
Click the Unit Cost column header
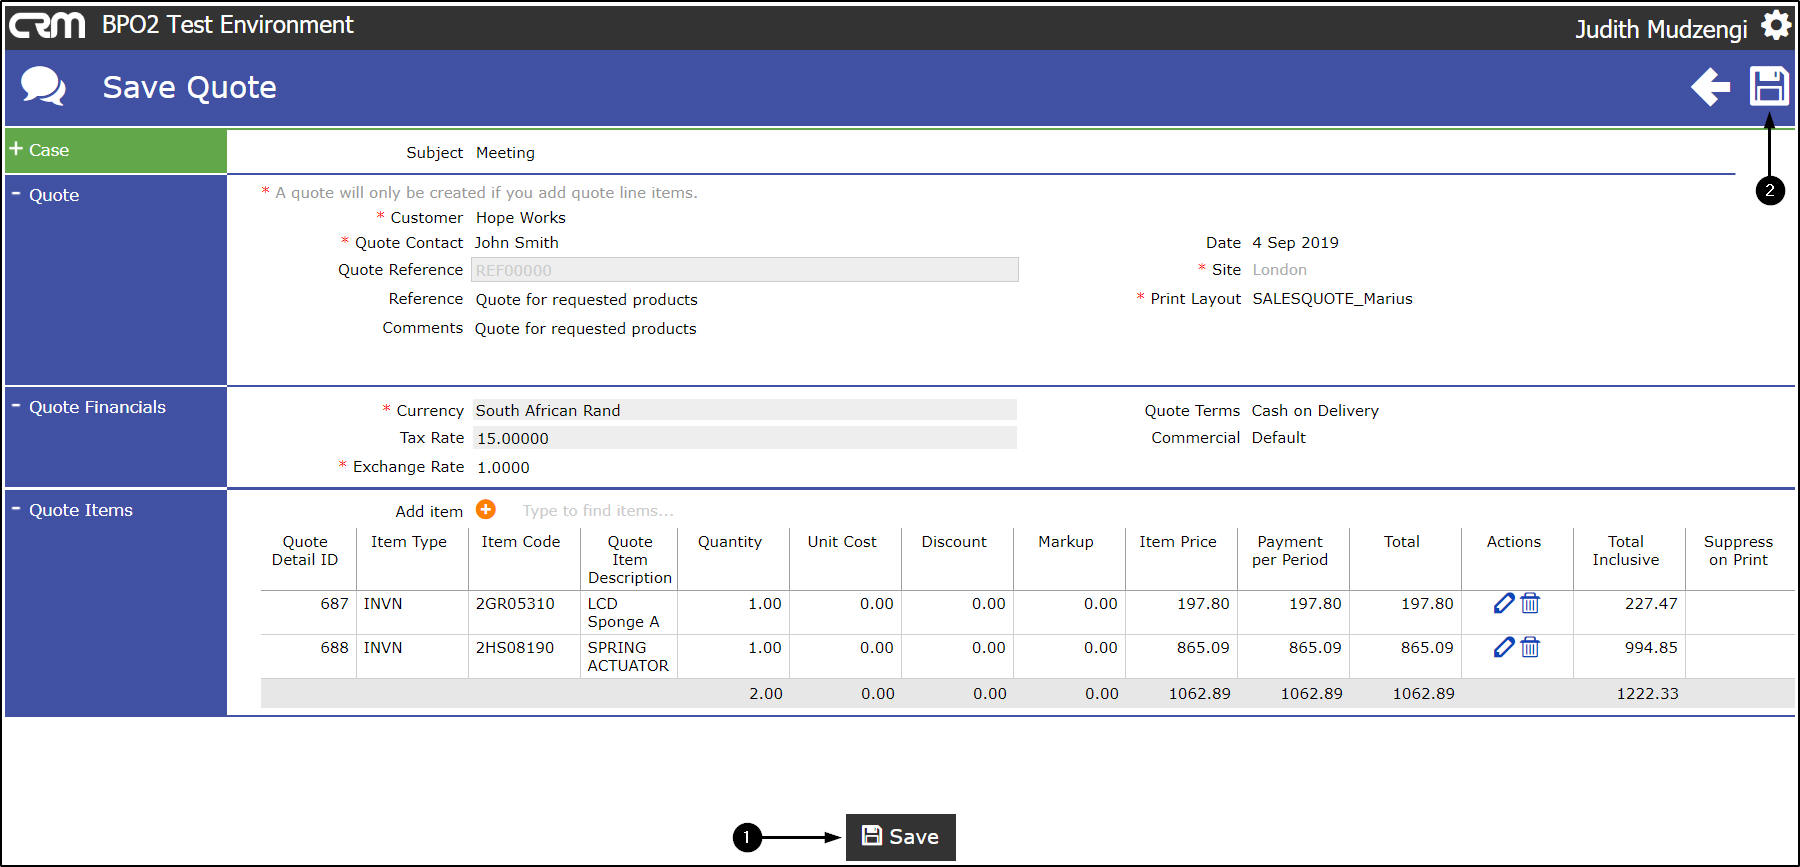[x=842, y=542]
